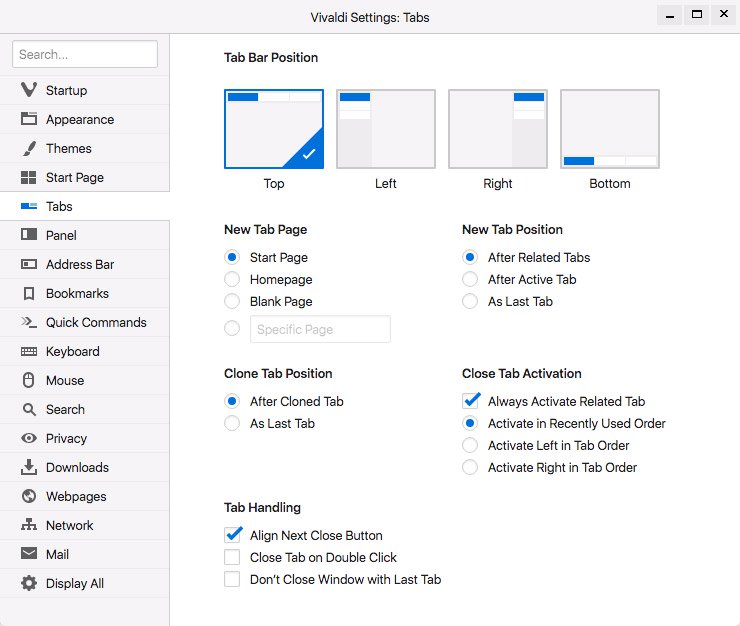The height and width of the screenshot is (626, 740).
Task: Click the Themes brush icon
Action: [29, 148]
